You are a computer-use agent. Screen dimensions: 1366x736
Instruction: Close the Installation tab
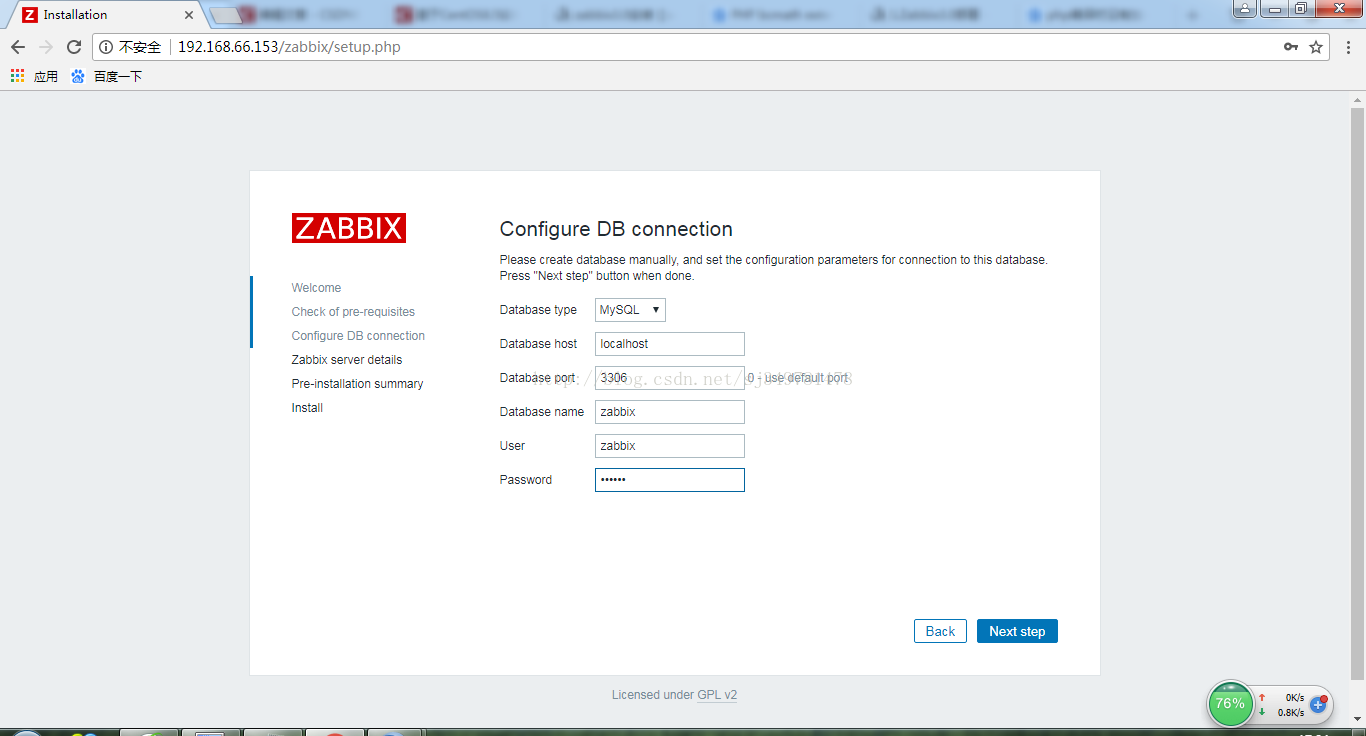point(189,15)
